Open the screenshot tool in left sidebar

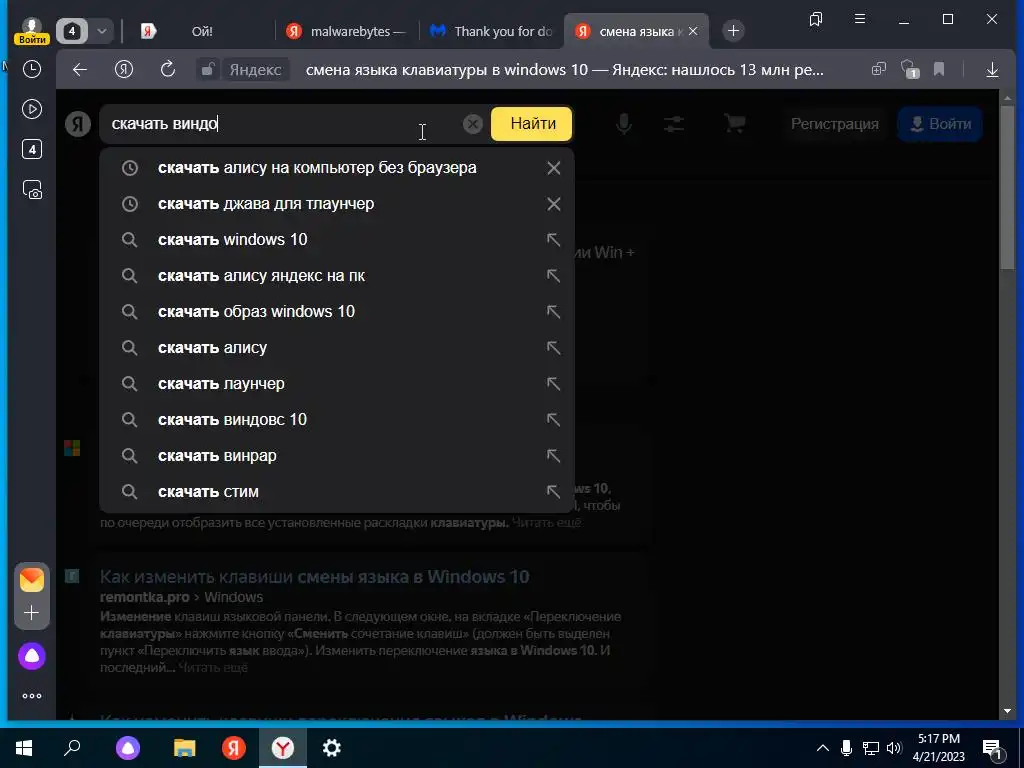tap(31, 190)
